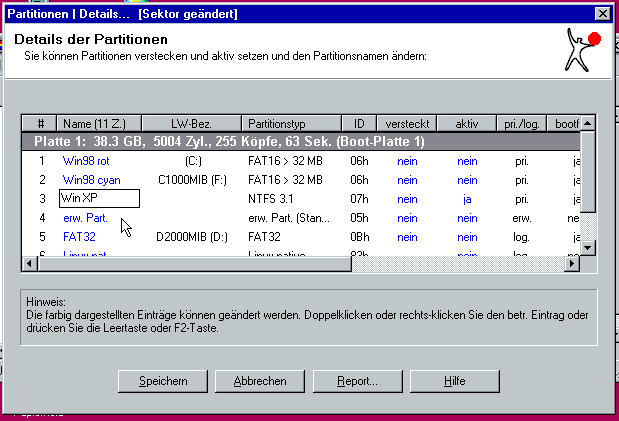The width and height of the screenshot is (619, 421).
Task: Toggle 'versteckt' value for FAT32 row
Action: point(406,236)
